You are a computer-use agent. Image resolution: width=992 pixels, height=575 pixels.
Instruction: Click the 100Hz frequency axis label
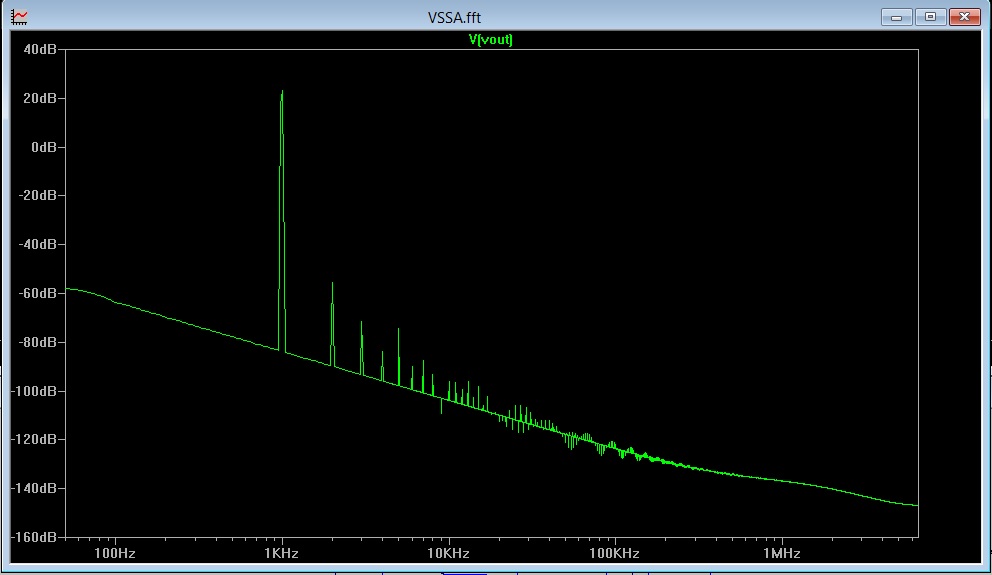115,553
